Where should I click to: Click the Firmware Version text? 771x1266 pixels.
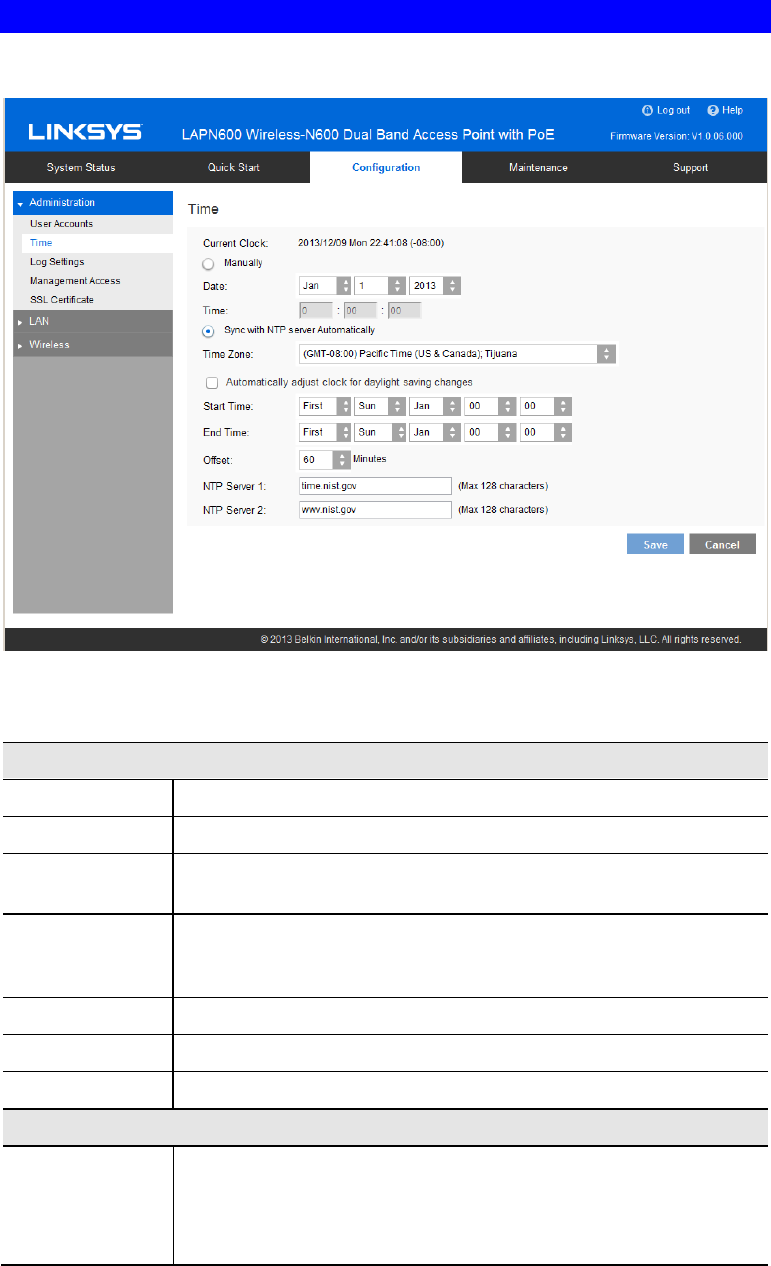(675, 137)
